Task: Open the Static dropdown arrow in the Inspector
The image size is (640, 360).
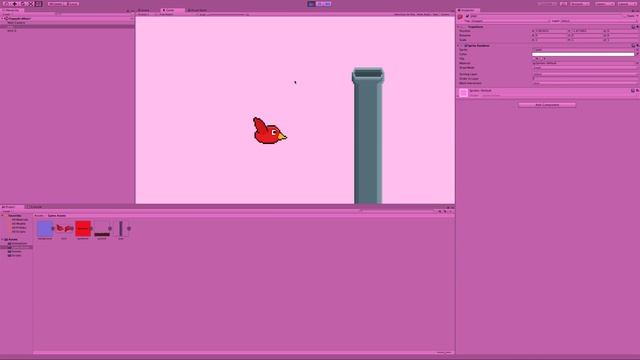Action: 638,16
